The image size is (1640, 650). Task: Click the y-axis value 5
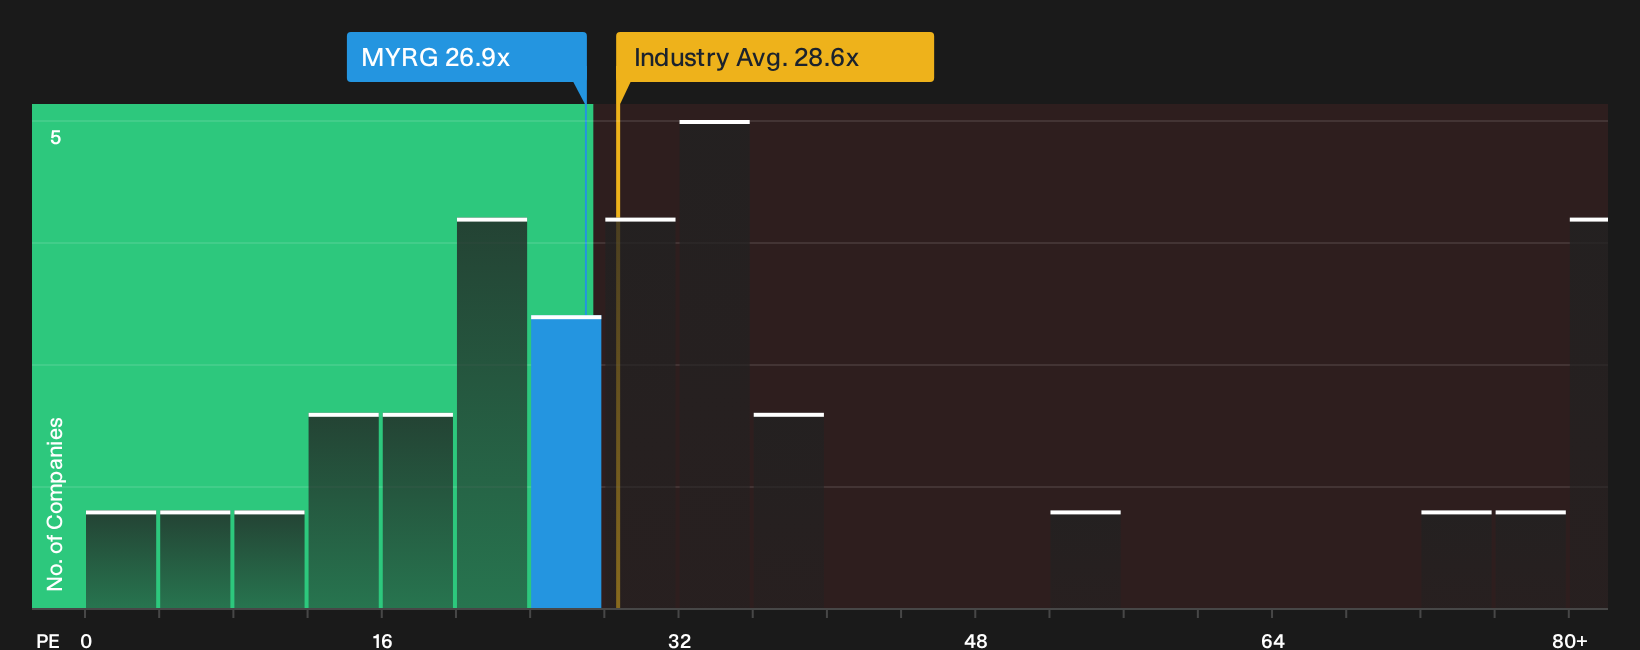coord(56,137)
